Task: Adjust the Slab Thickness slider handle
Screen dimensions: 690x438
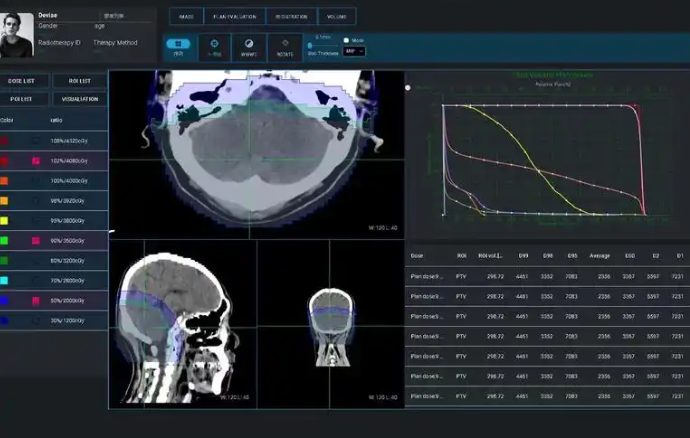Action: pos(310,45)
